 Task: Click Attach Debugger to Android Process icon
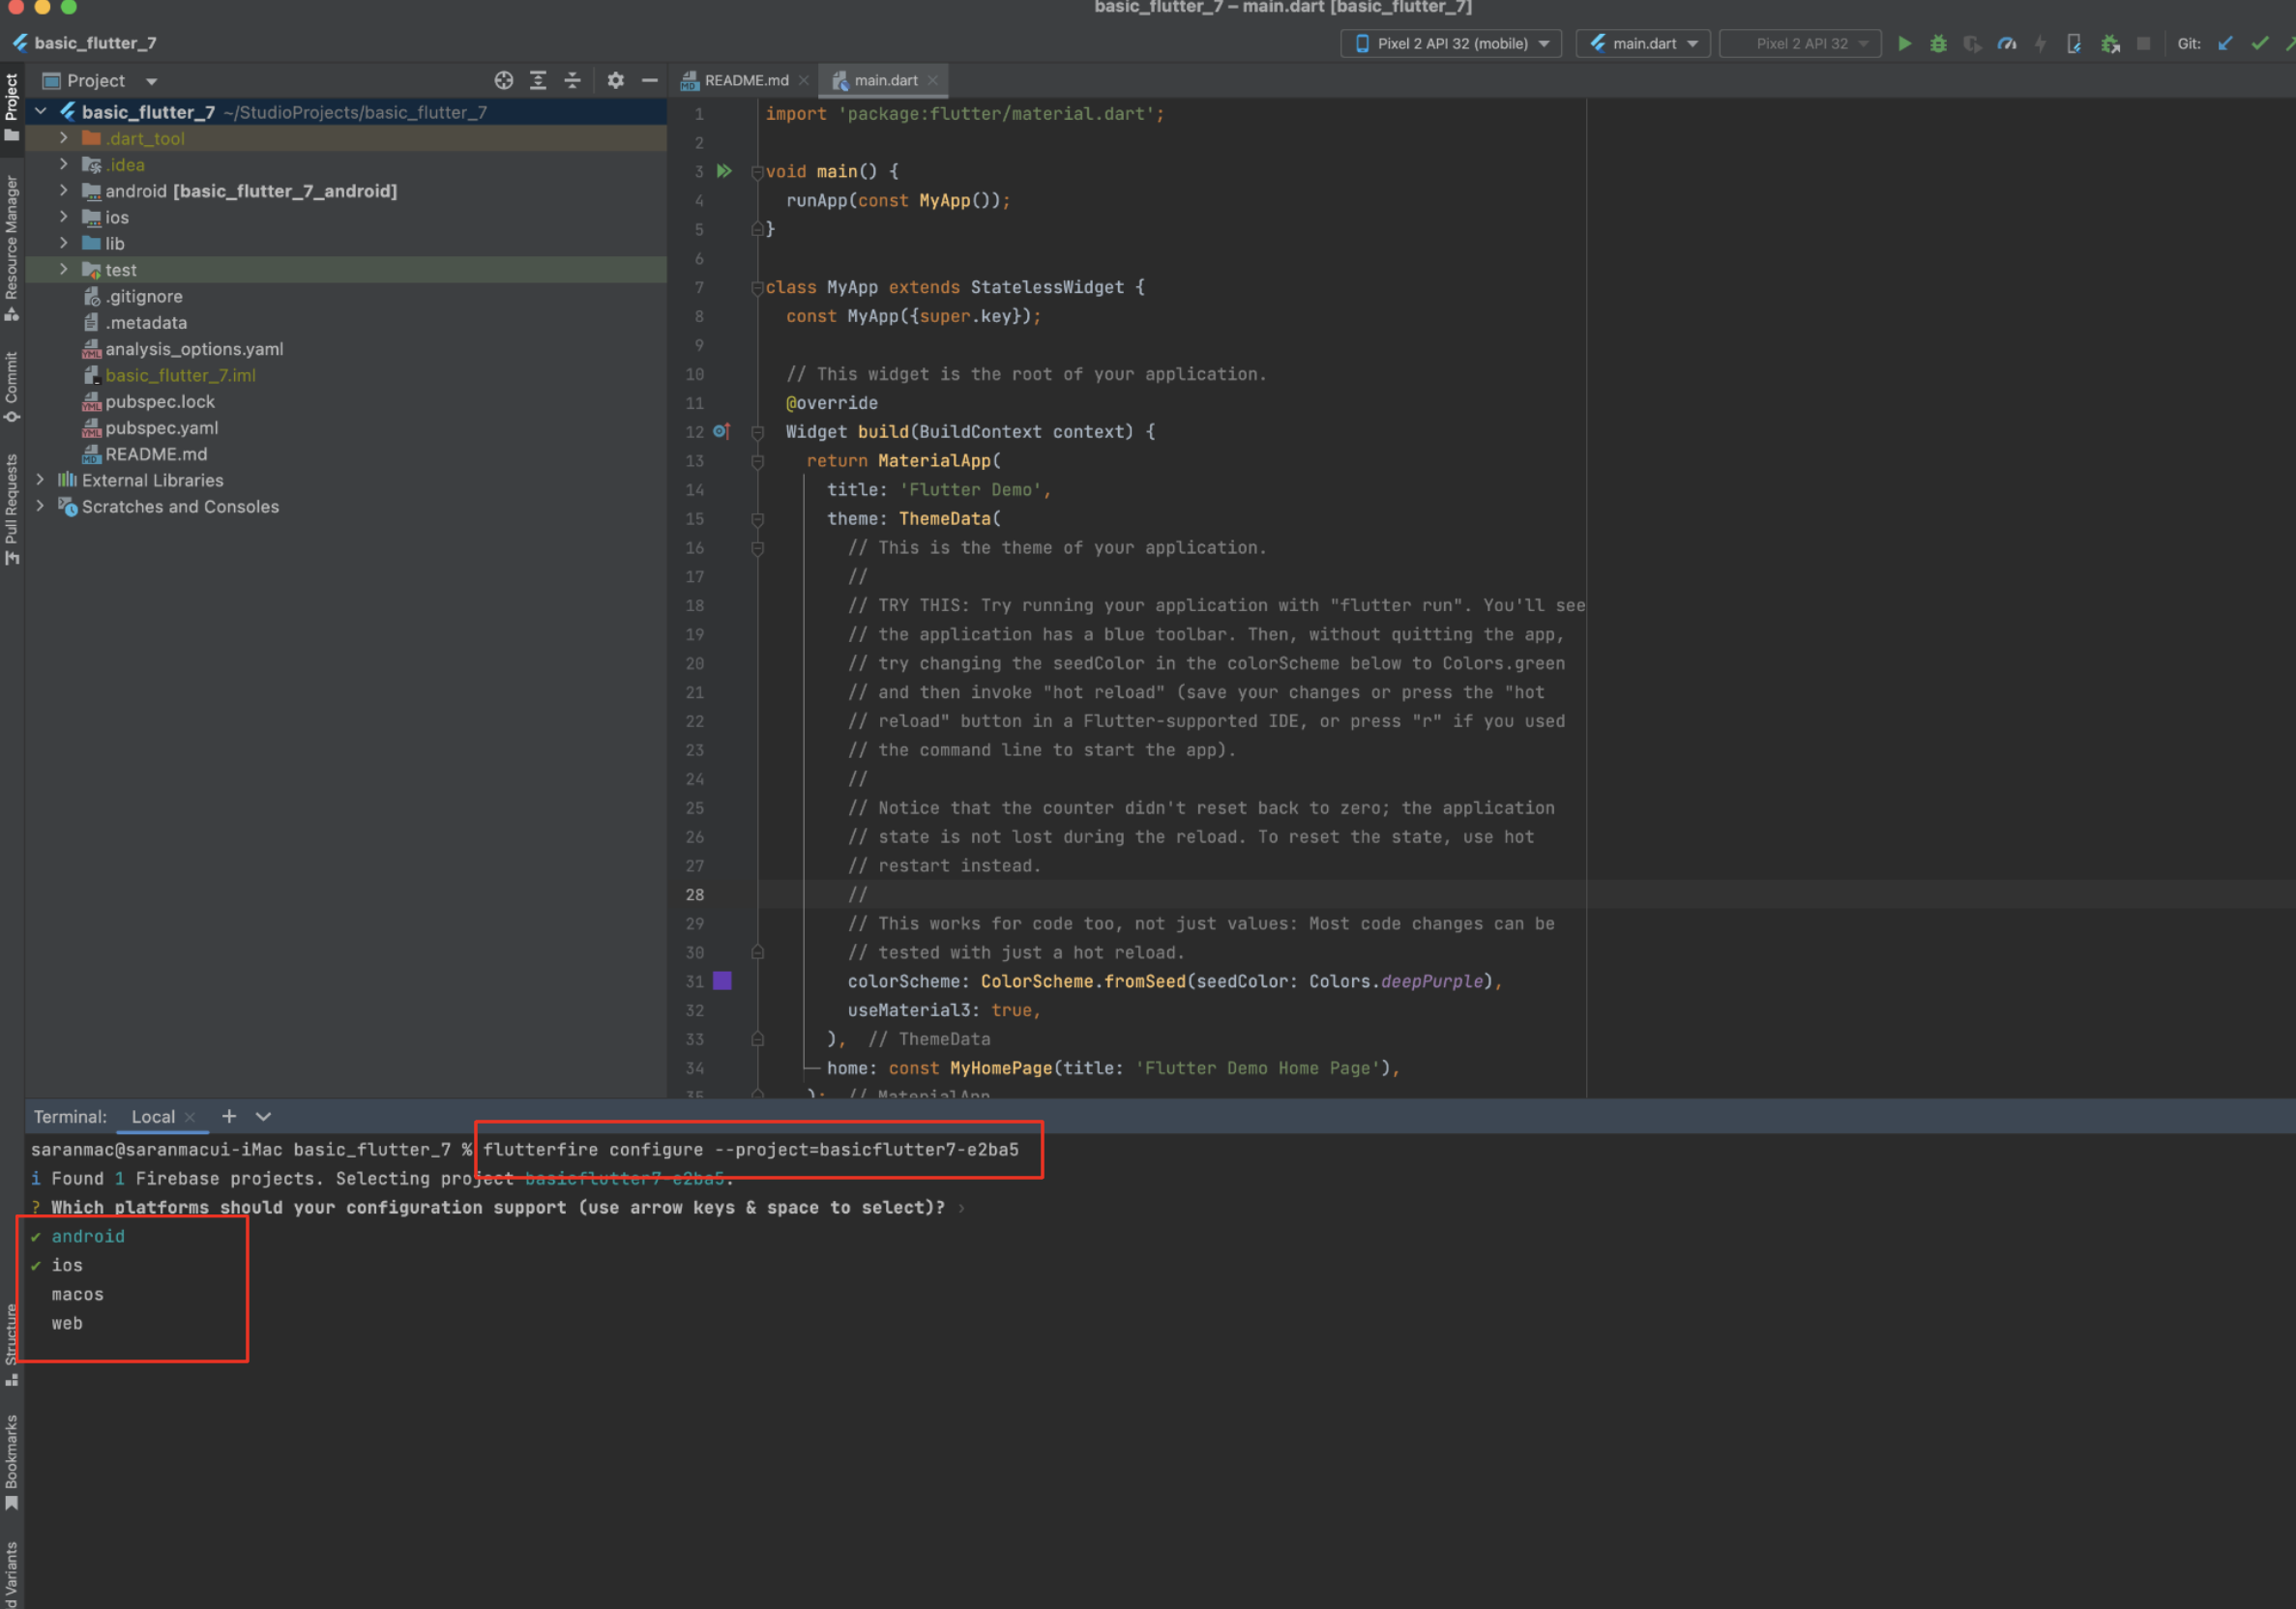pos(2110,43)
